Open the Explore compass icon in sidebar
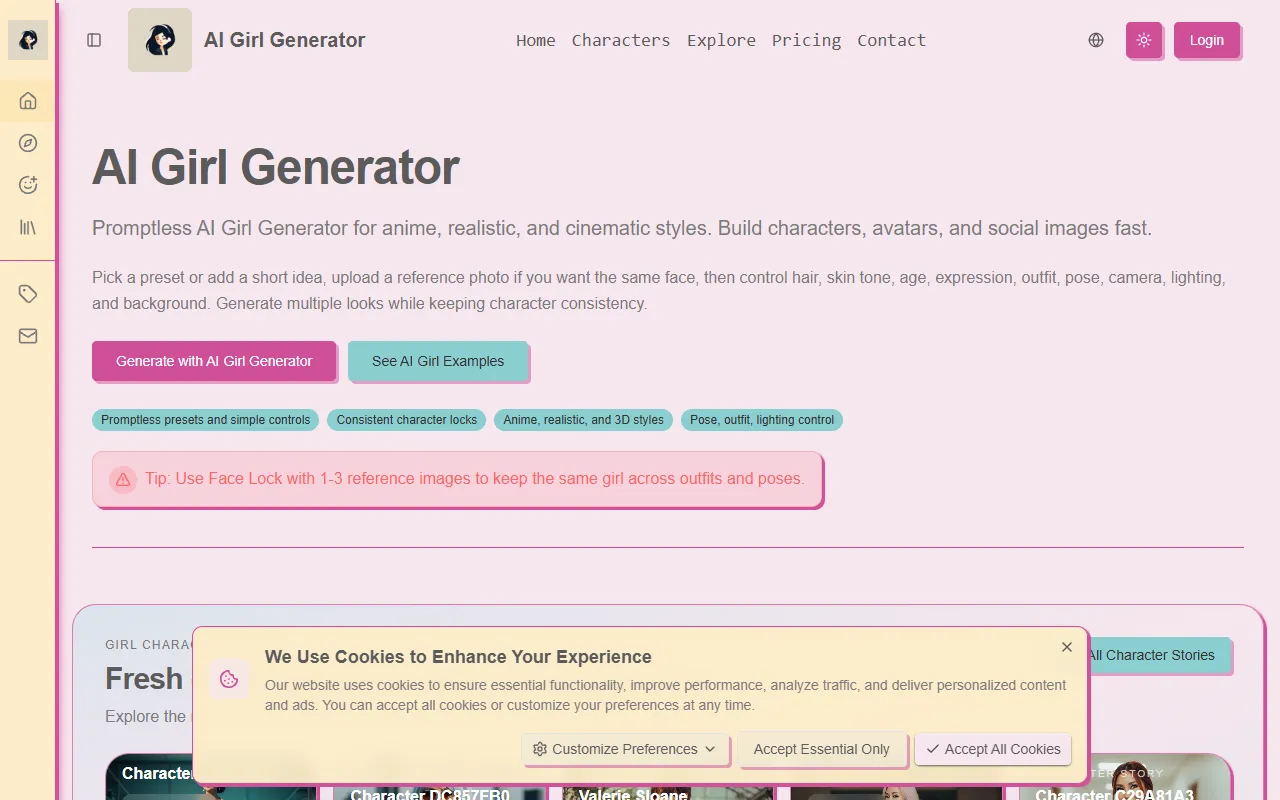 28,143
